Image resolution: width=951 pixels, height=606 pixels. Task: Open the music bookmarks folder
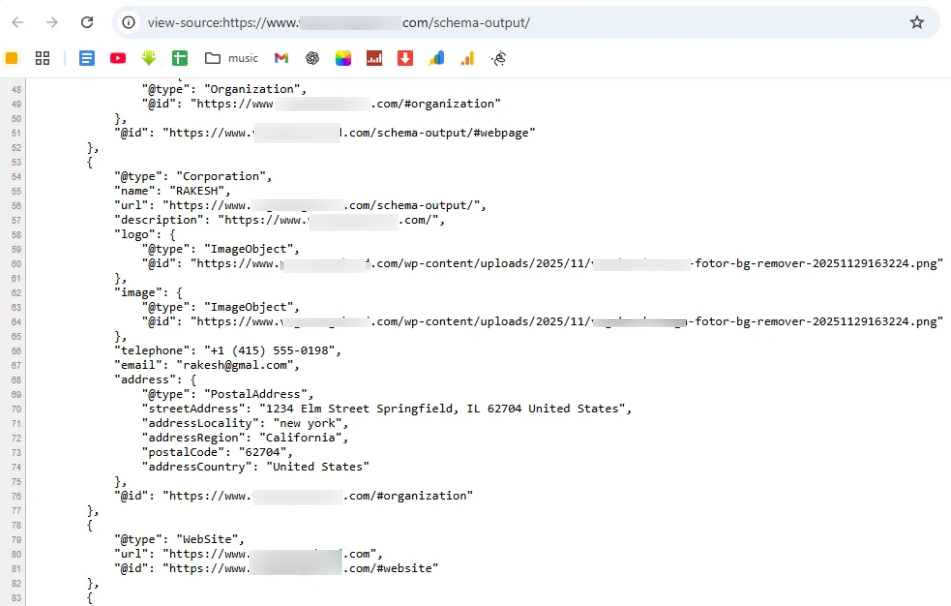point(225,58)
